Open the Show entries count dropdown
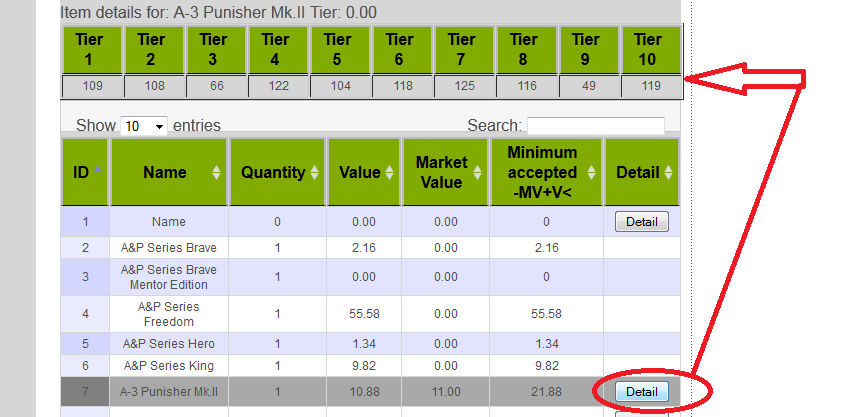Viewport: 849px width, 417px height. (143, 126)
